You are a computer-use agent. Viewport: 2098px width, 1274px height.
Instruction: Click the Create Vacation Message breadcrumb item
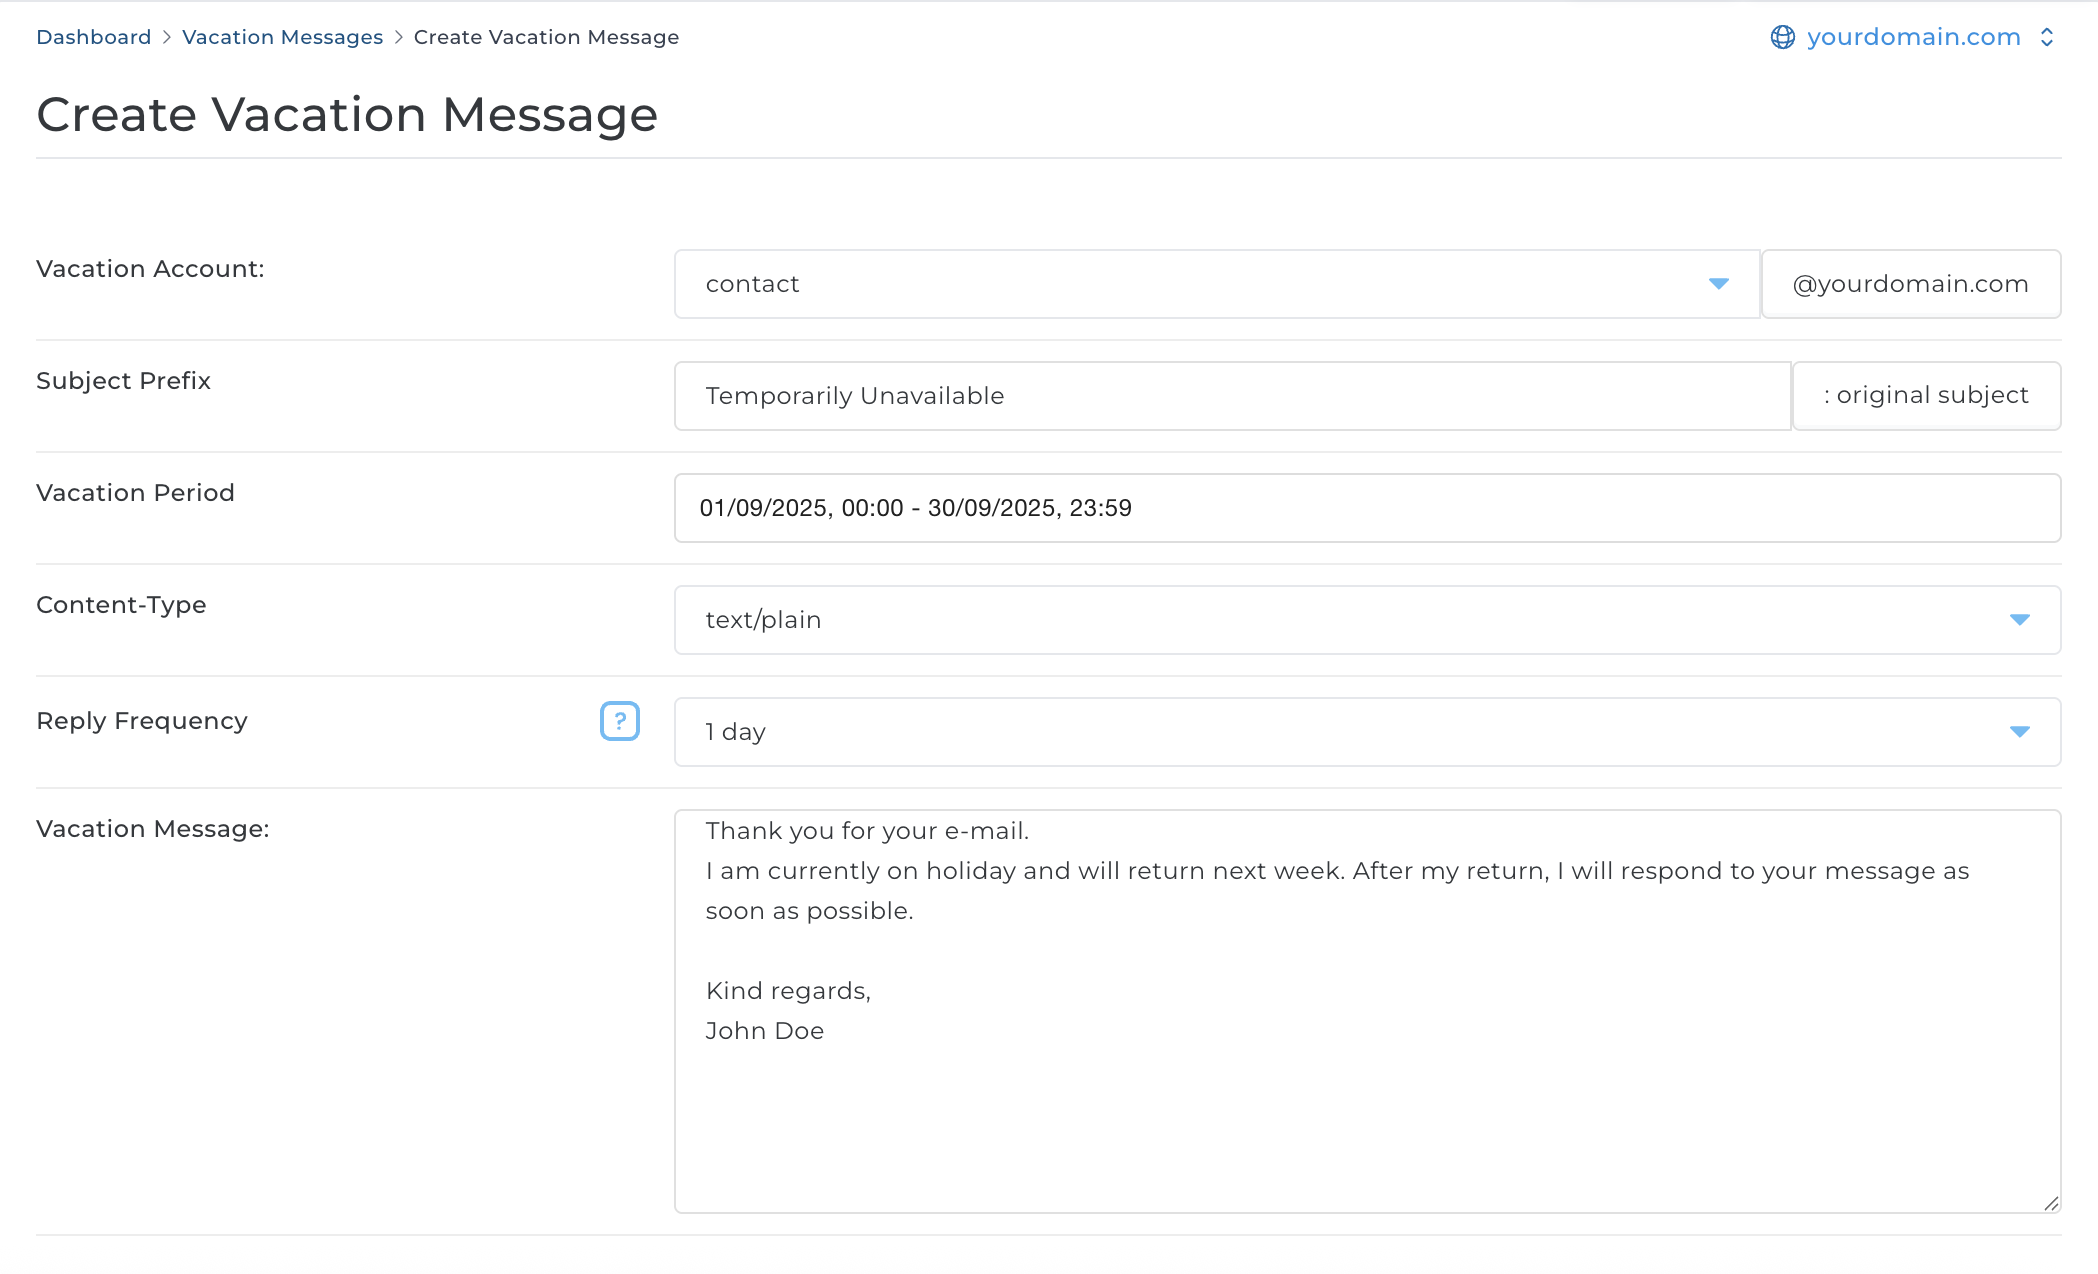coord(546,37)
